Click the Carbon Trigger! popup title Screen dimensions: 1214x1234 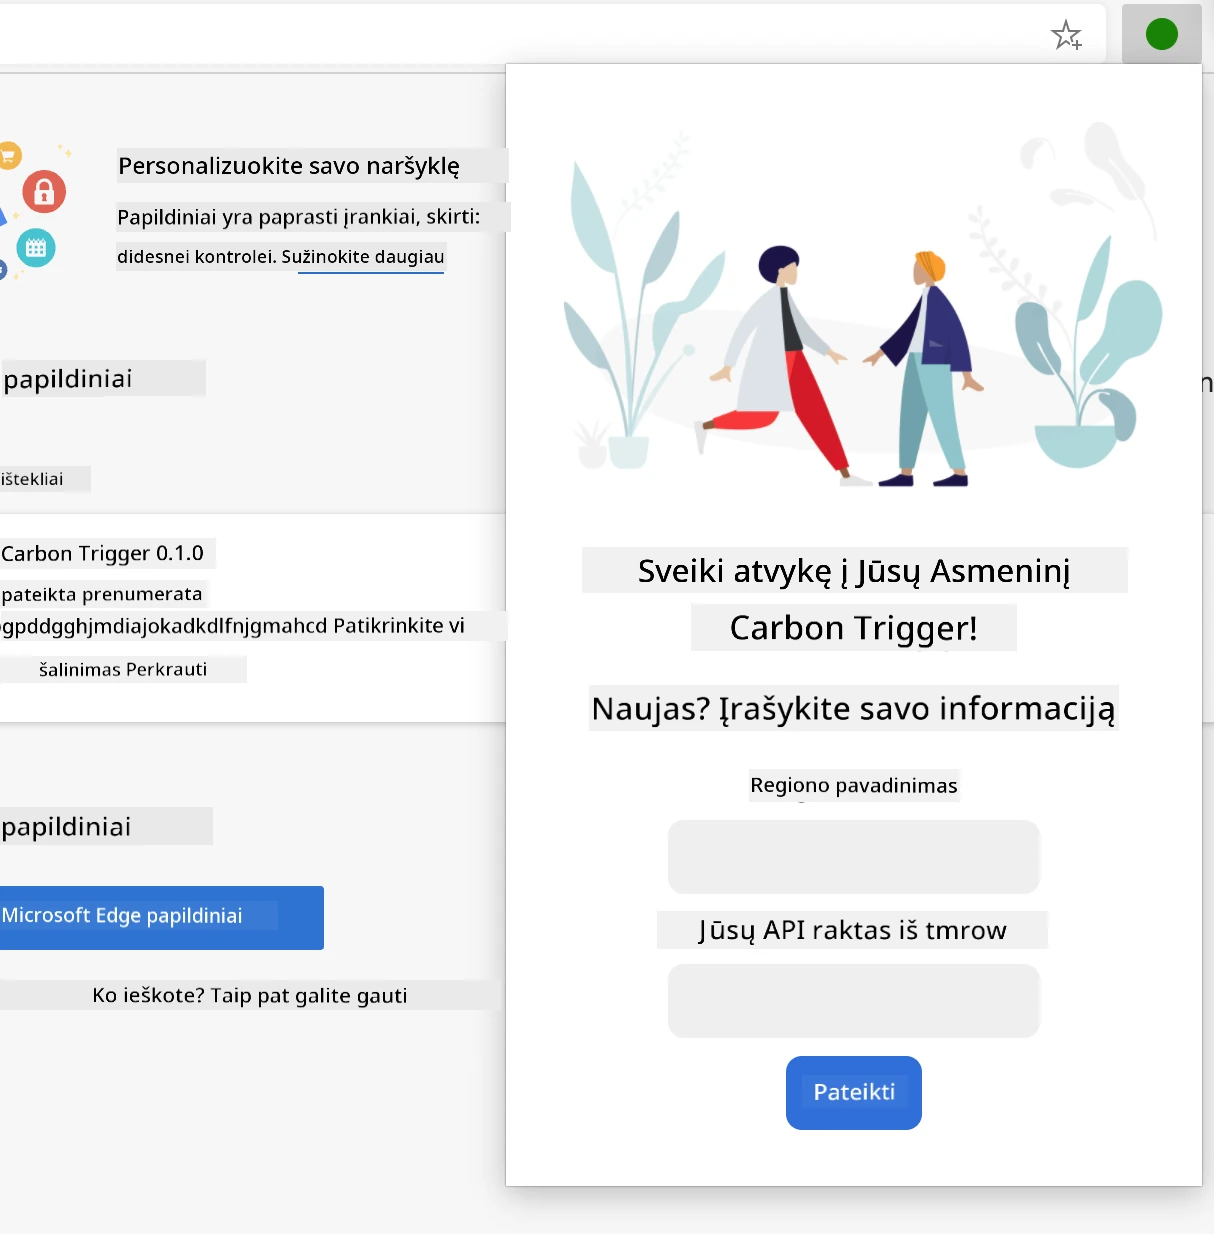(854, 628)
